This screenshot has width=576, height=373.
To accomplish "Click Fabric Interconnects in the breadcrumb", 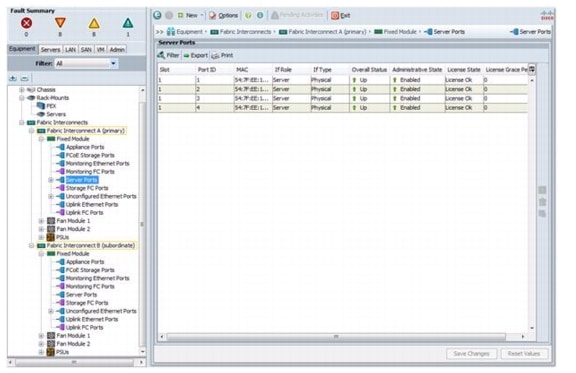I will tap(241, 32).
